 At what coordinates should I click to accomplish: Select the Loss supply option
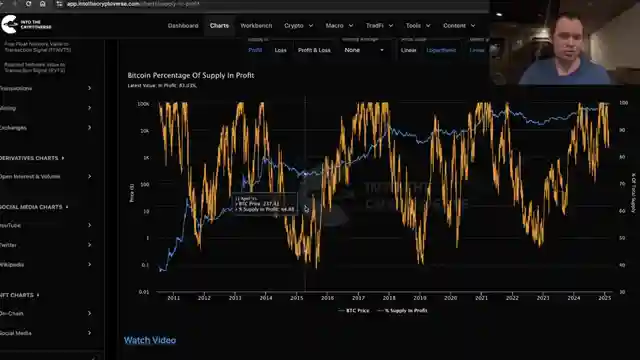tap(280, 50)
